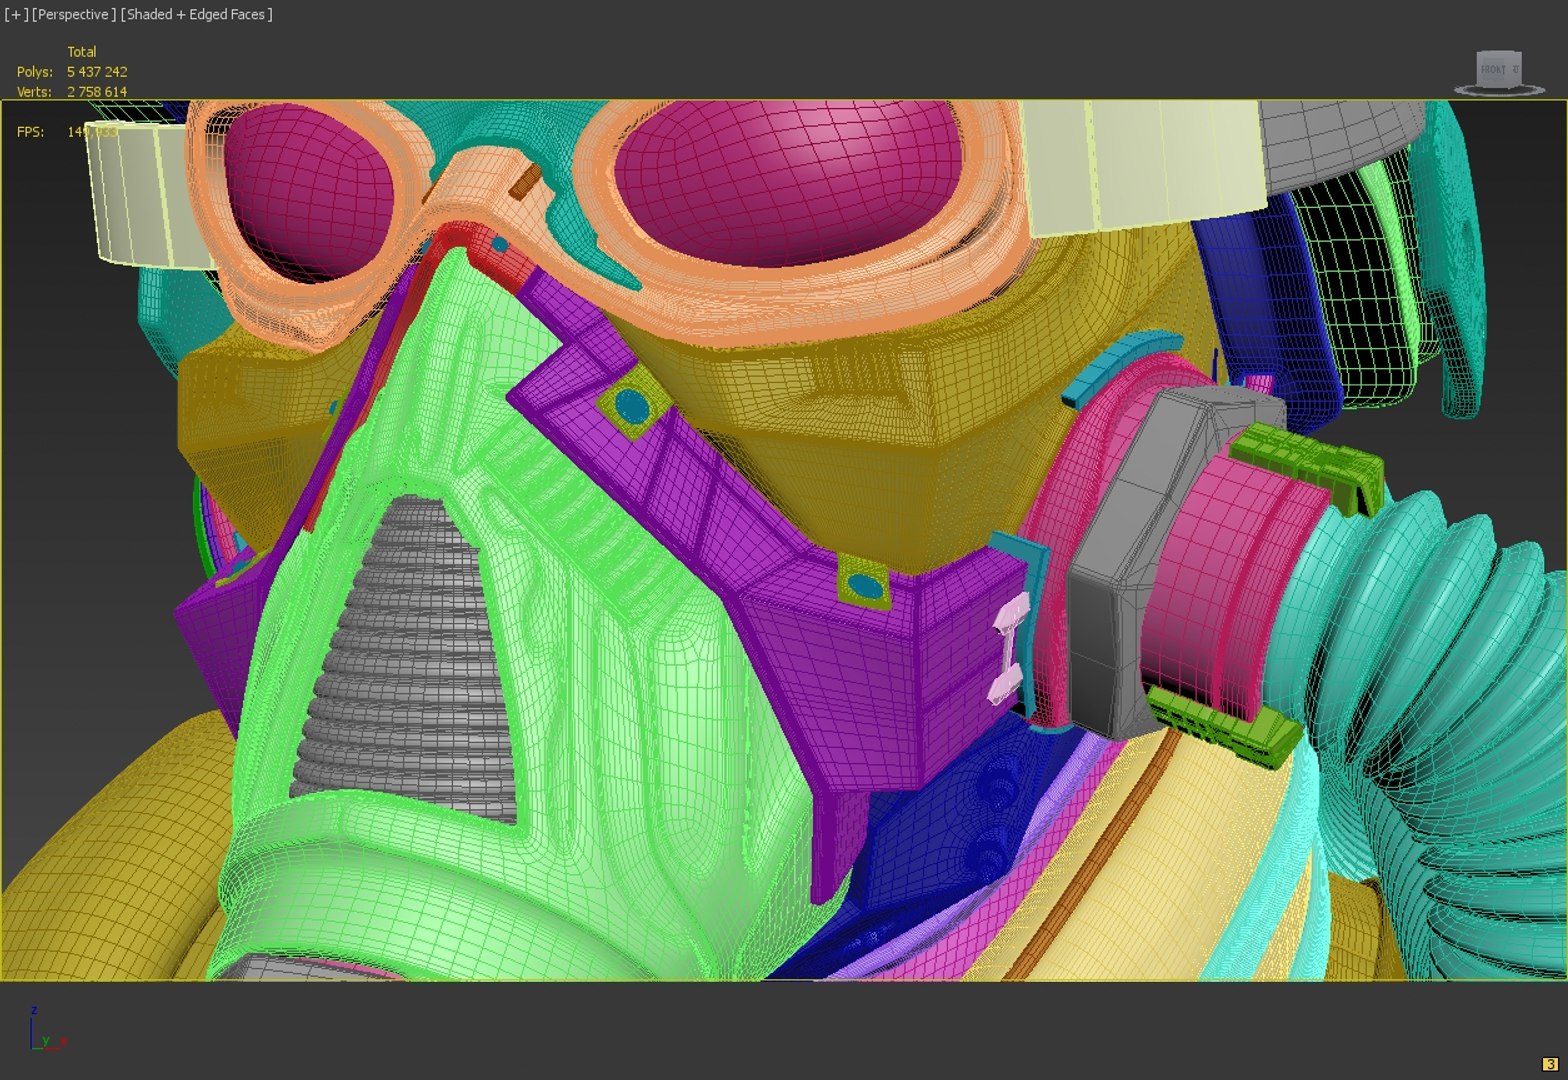
Task: Click the vertex count '2 758 614'
Action: pos(97,91)
